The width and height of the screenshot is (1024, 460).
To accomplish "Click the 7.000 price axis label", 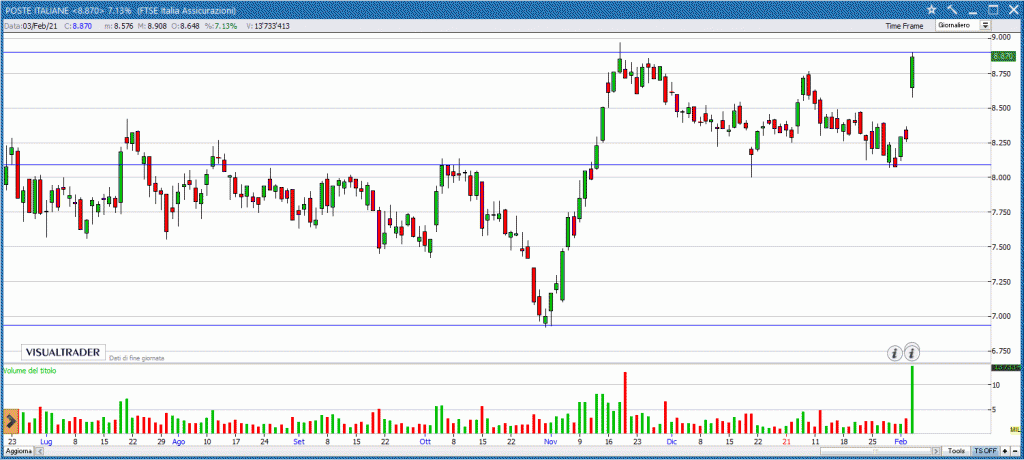I will click(1003, 316).
